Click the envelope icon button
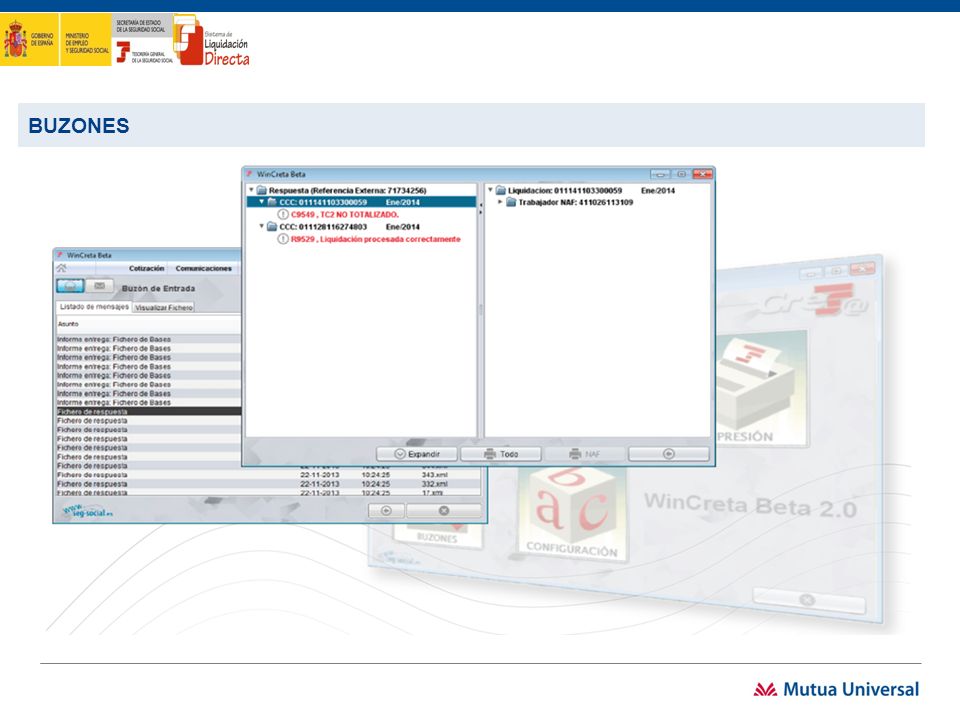 click(100, 286)
